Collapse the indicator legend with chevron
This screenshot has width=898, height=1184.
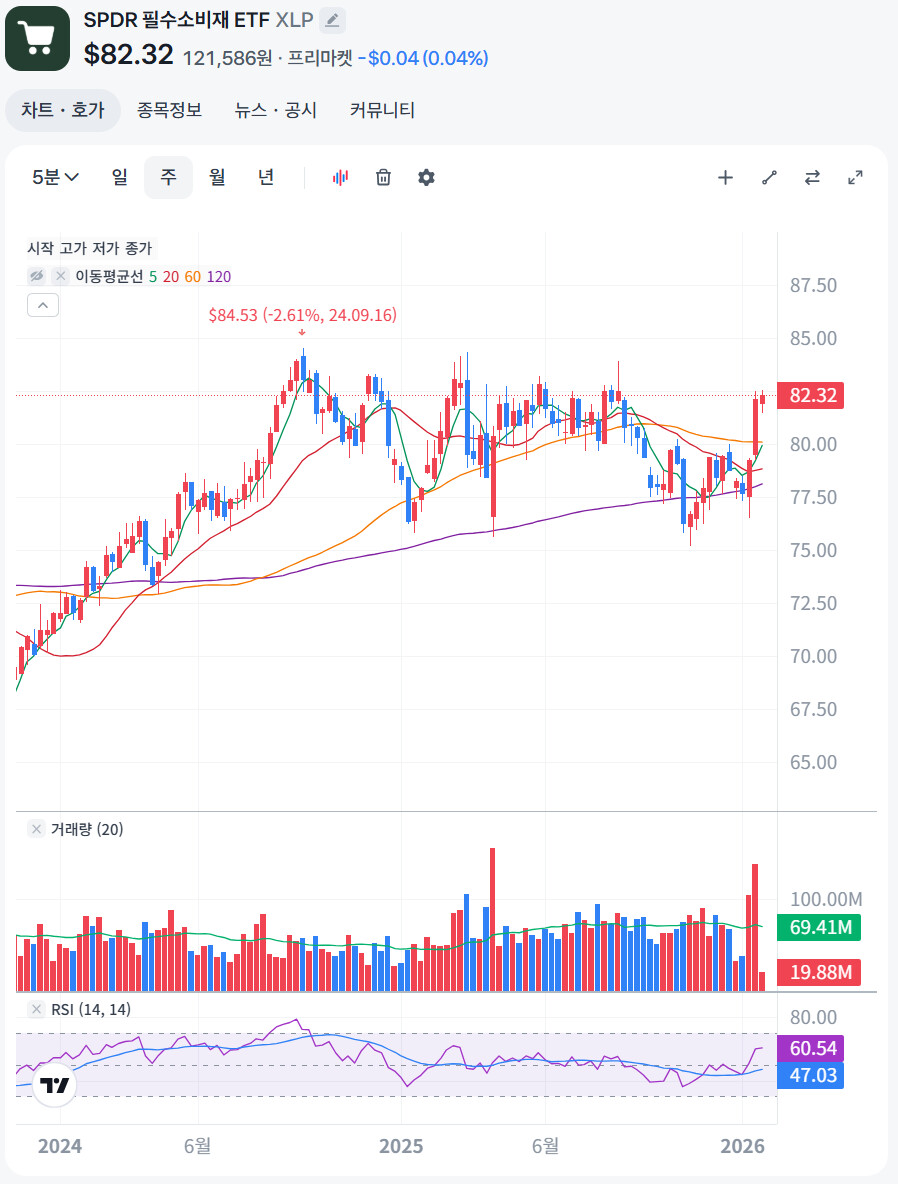[x=43, y=305]
